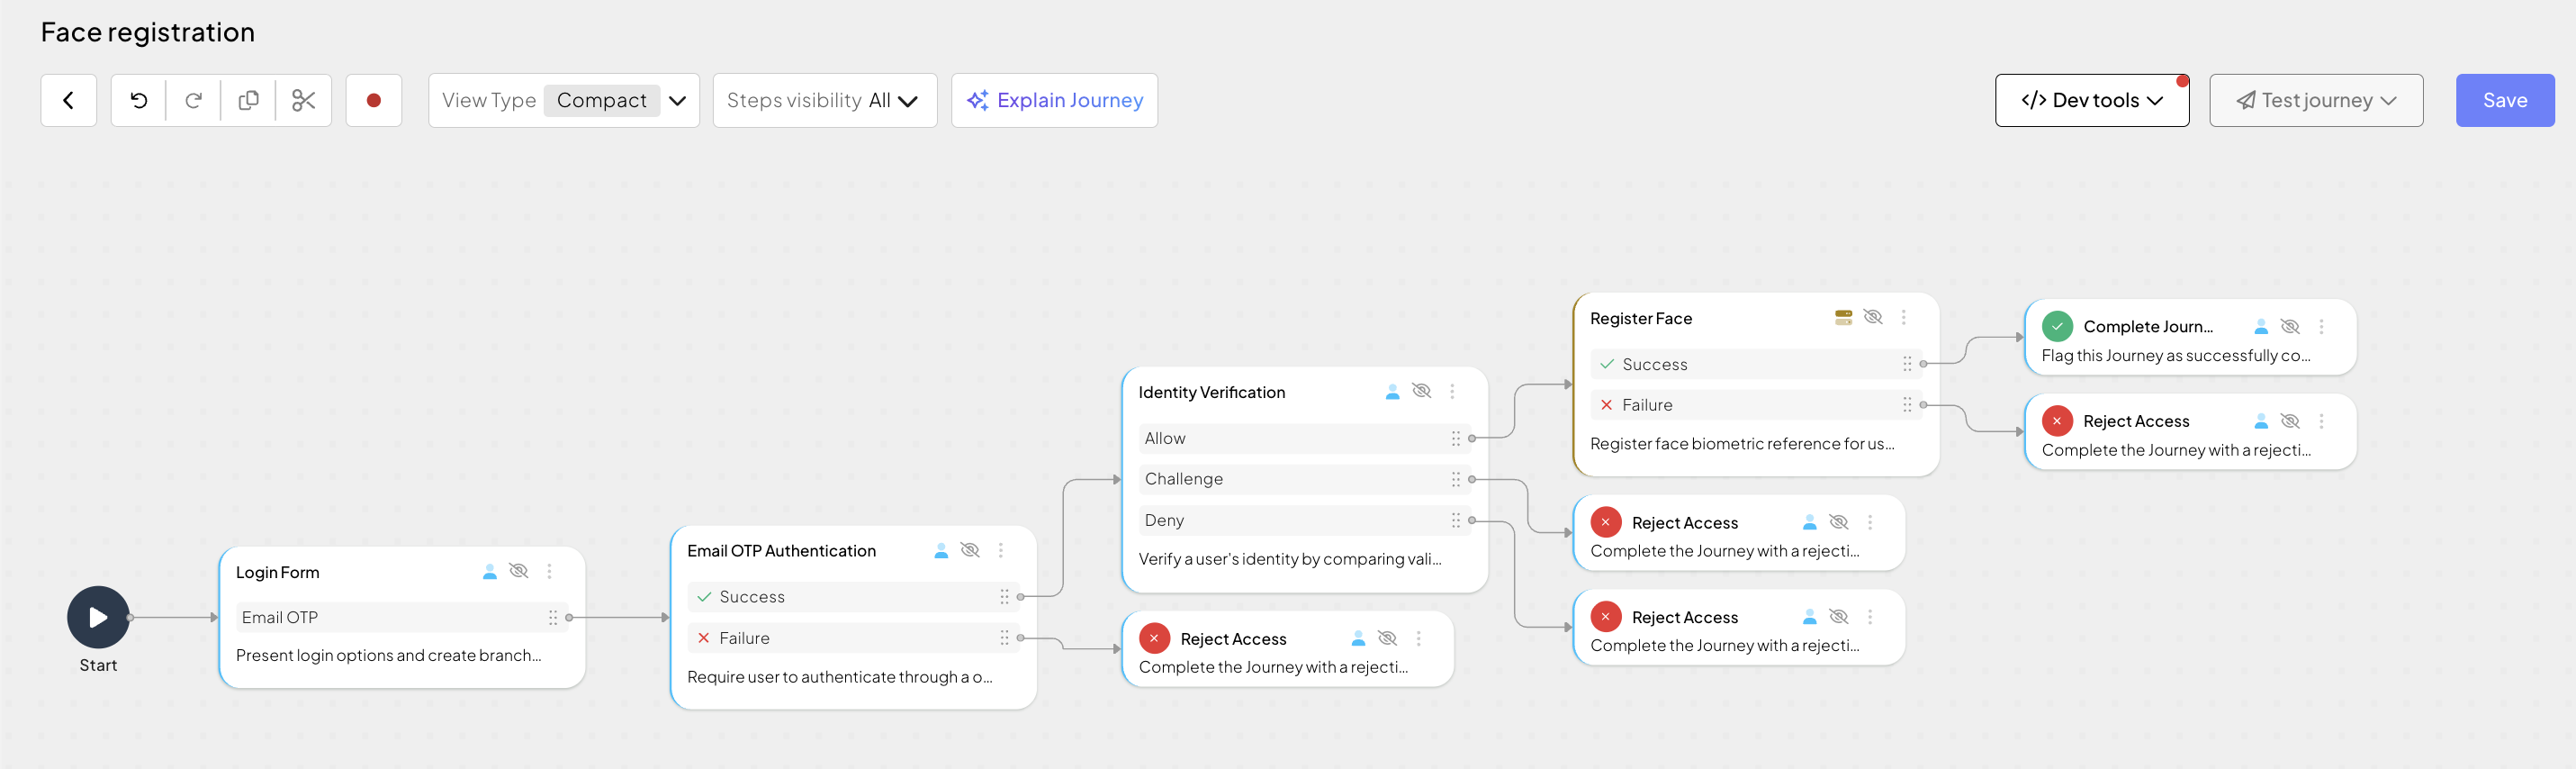Toggle visibility eye icon on Login Form
The width and height of the screenshot is (2576, 769).
coord(518,571)
